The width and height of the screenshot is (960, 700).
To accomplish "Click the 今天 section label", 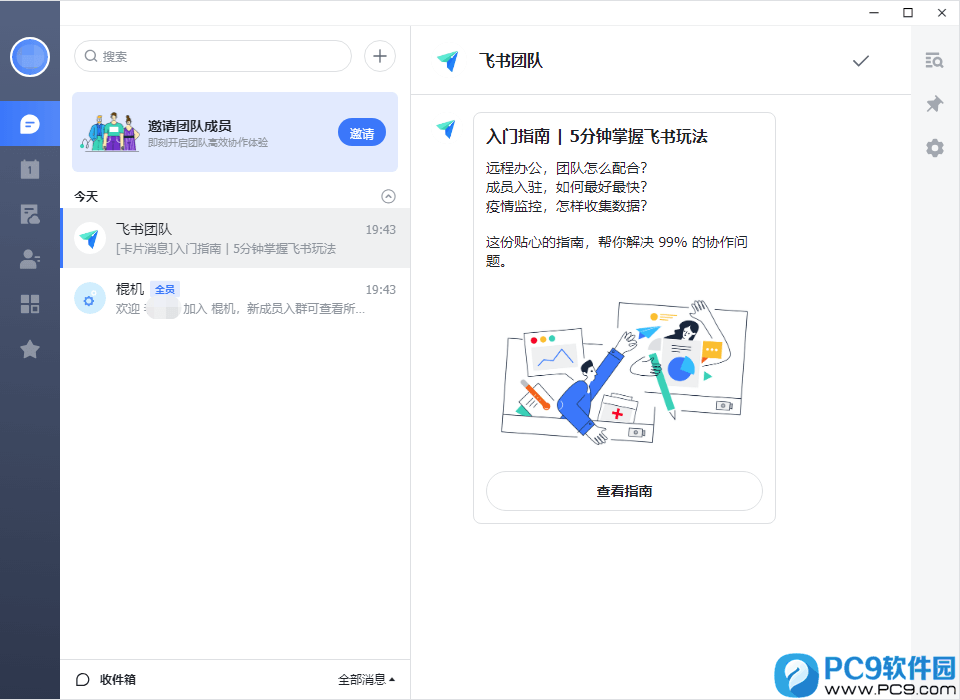I will tap(86, 196).
